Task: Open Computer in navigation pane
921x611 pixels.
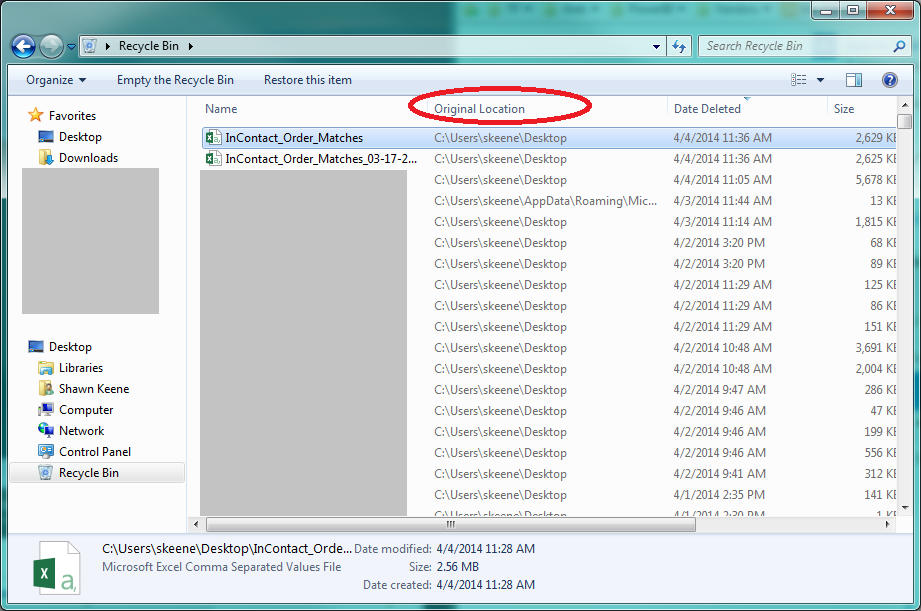Action: [x=86, y=410]
